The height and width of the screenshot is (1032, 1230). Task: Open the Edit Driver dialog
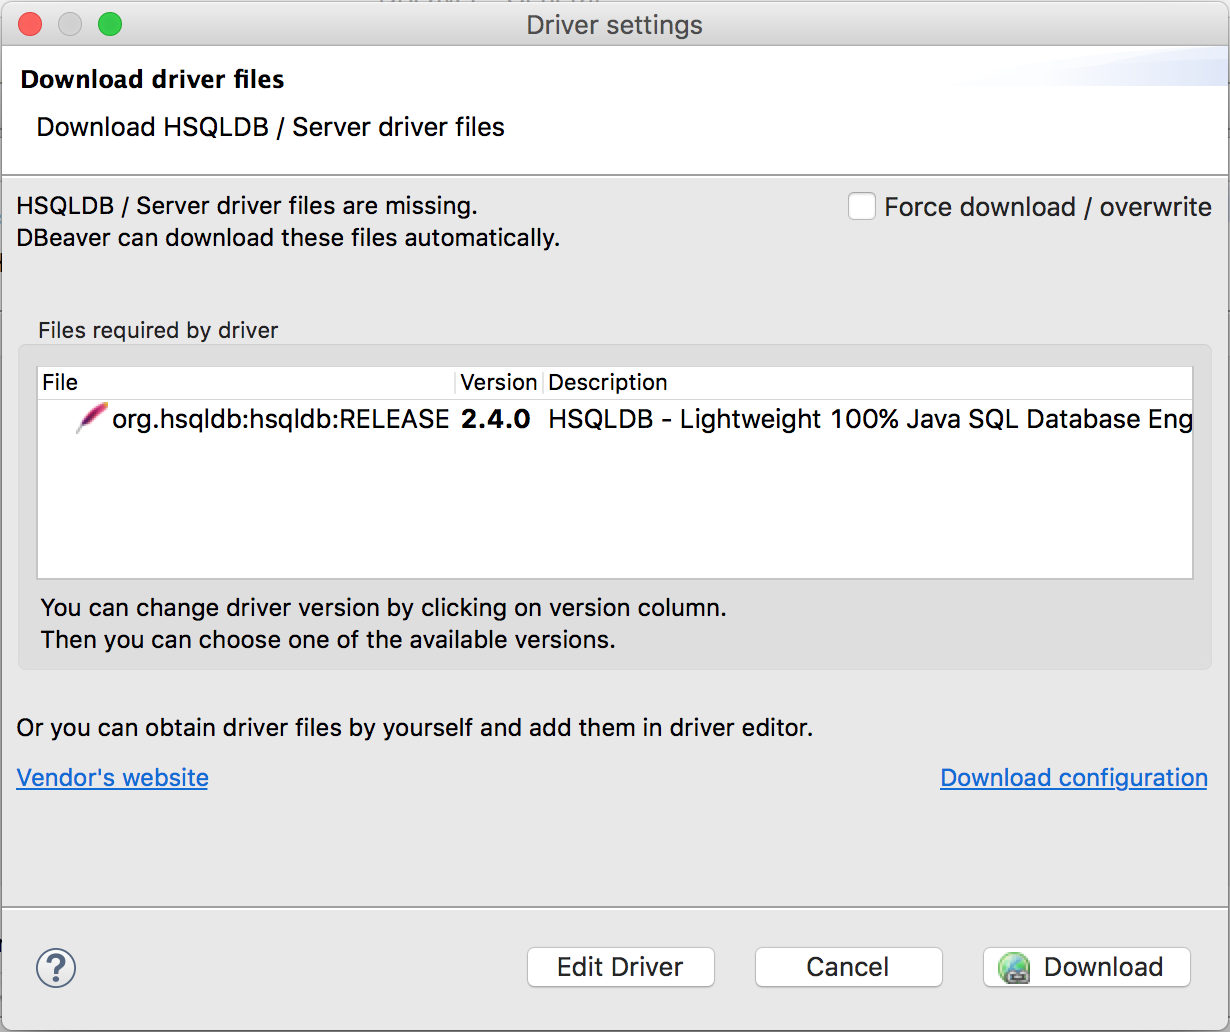620,967
